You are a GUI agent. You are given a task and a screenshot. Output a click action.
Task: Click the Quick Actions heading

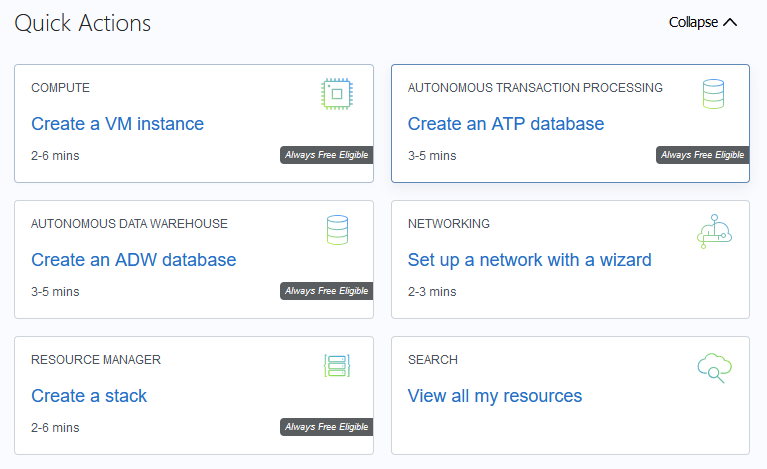pyautogui.click(x=83, y=23)
